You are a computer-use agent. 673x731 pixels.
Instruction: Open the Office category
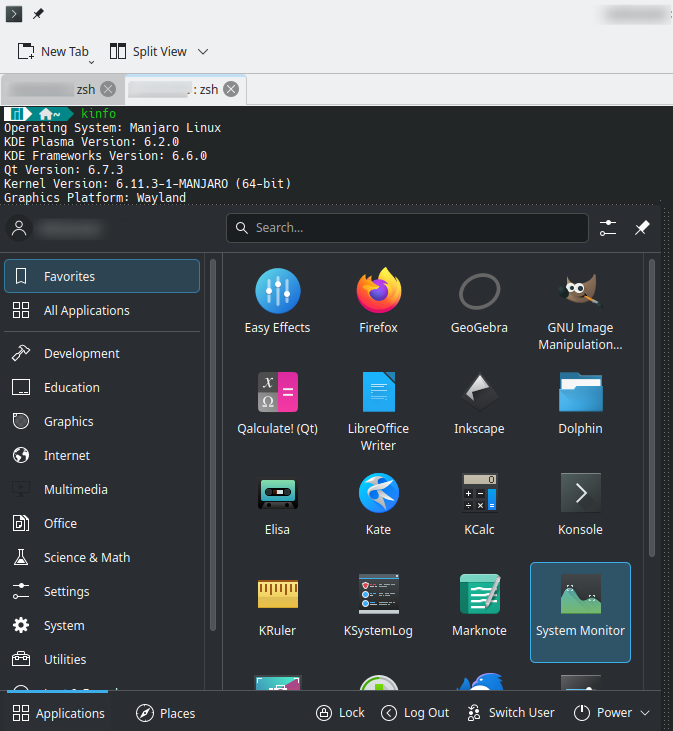(x=102, y=524)
